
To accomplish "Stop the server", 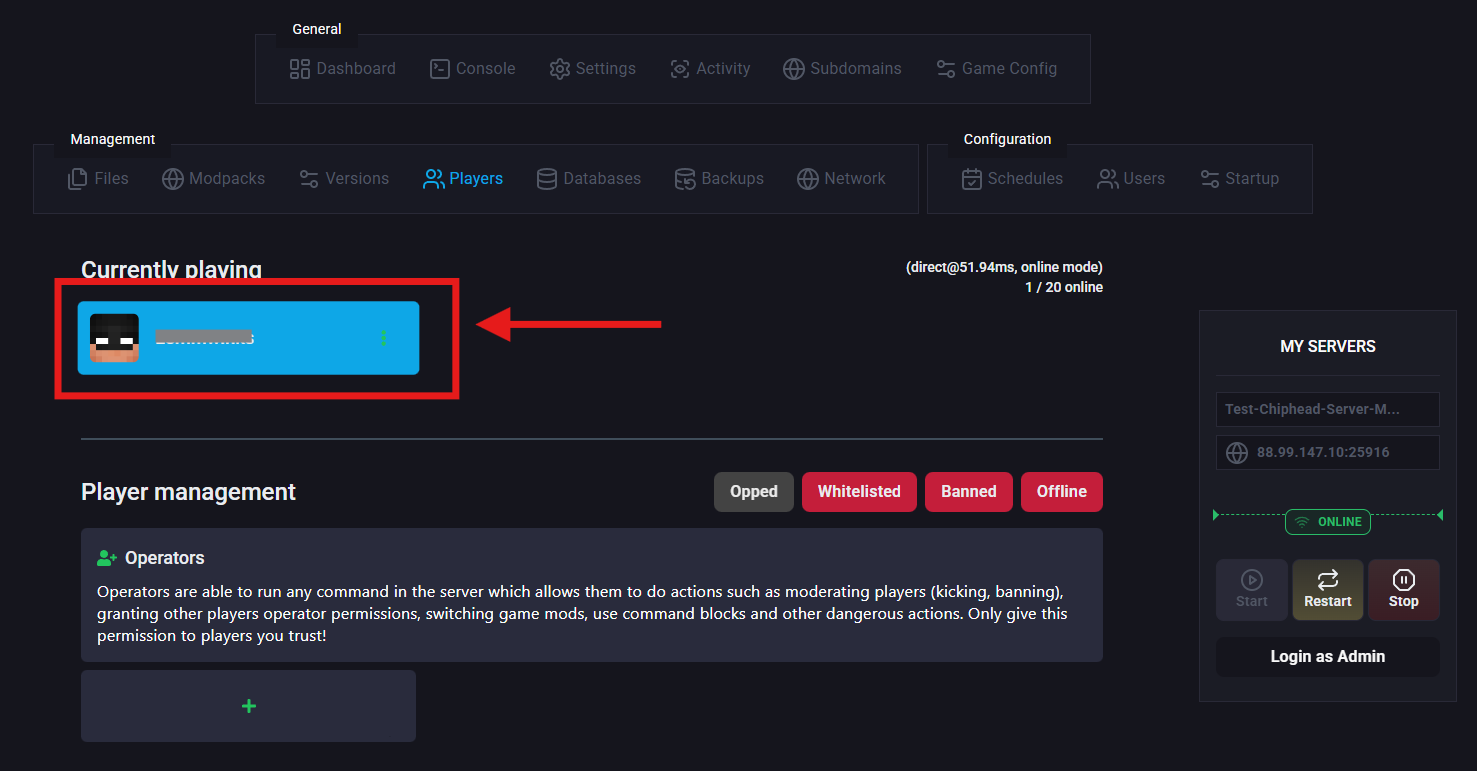I will [1404, 589].
